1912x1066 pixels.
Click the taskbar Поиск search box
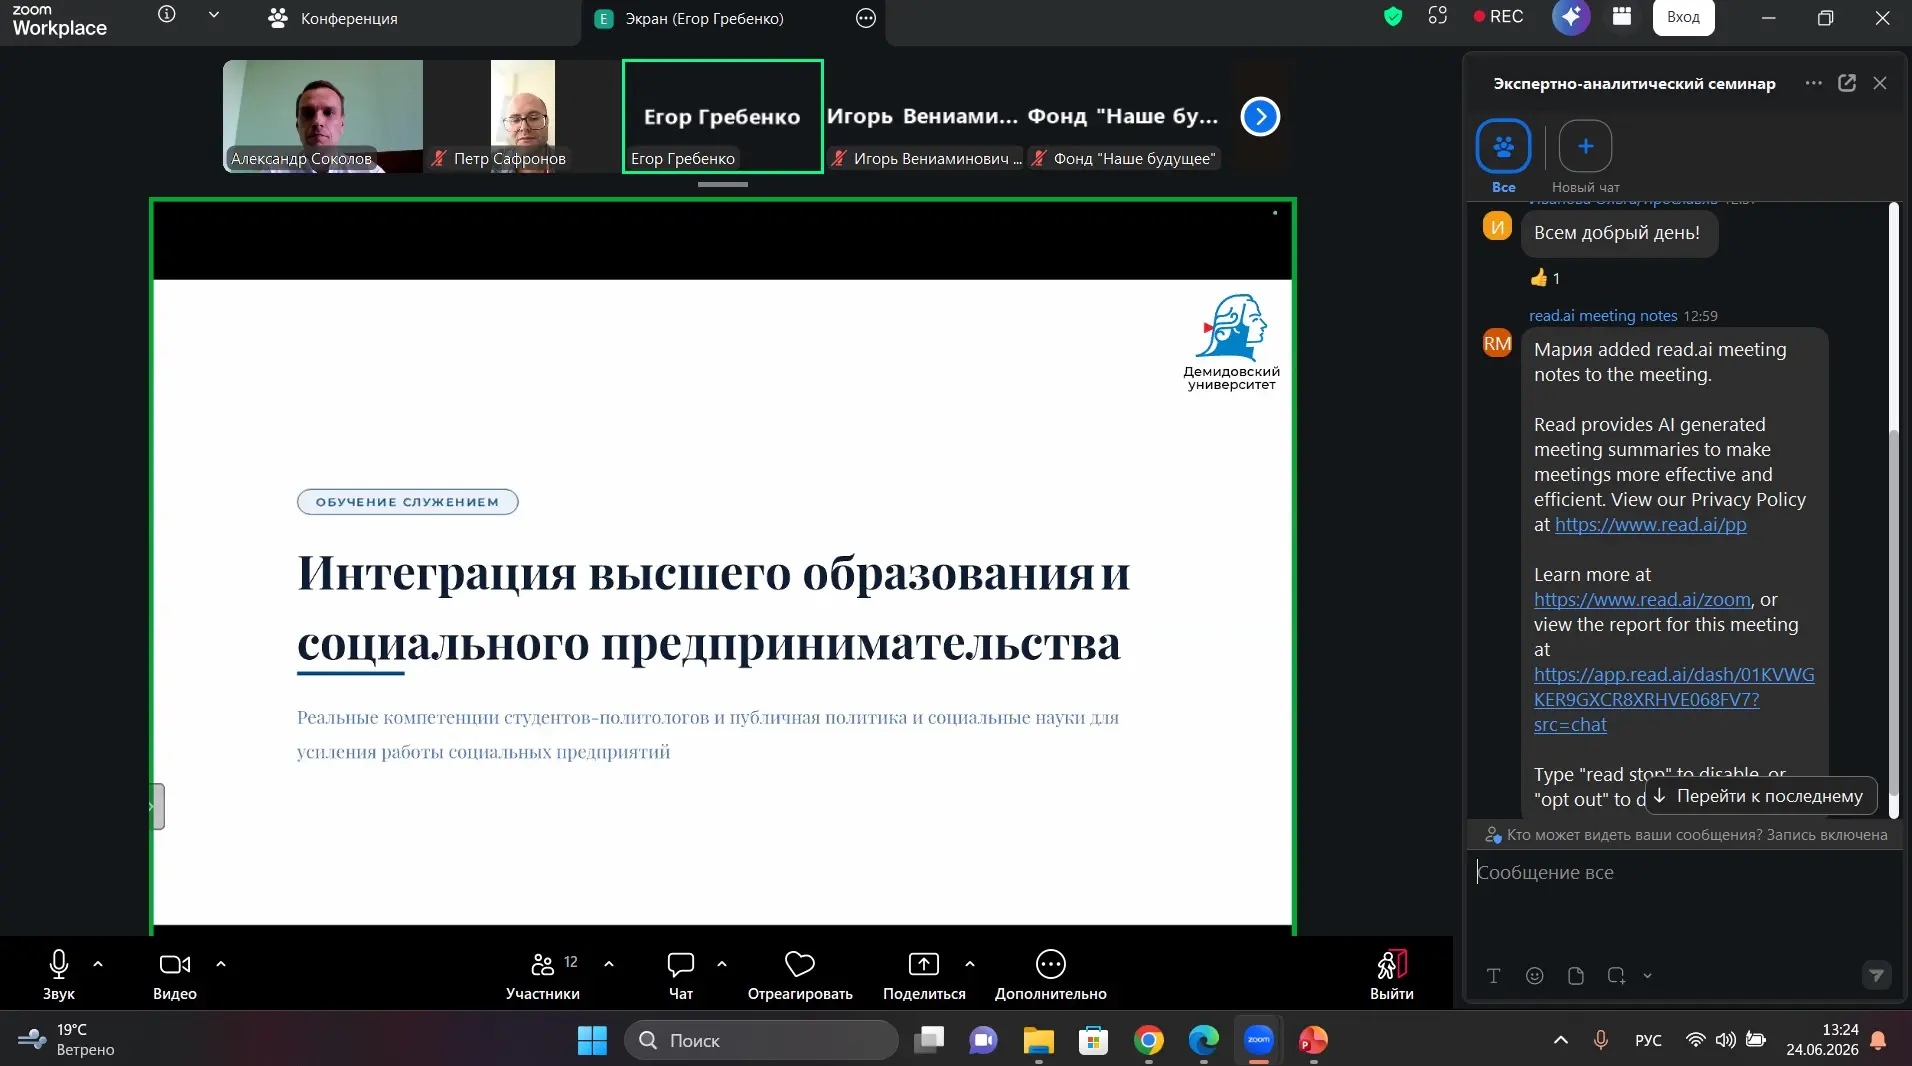click(762, 1040)
